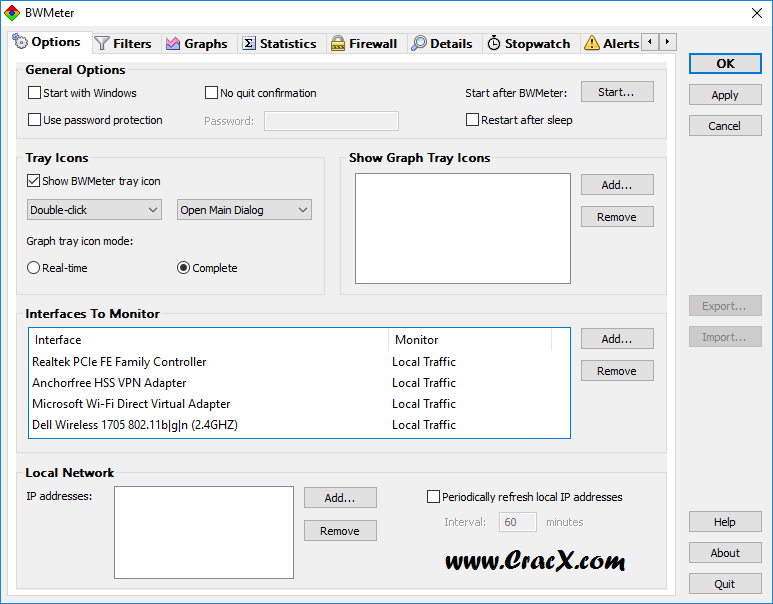Open the Stopwatch tab
Image resolution: width=773 pixels, height=604 pixels.
point(529,43)
